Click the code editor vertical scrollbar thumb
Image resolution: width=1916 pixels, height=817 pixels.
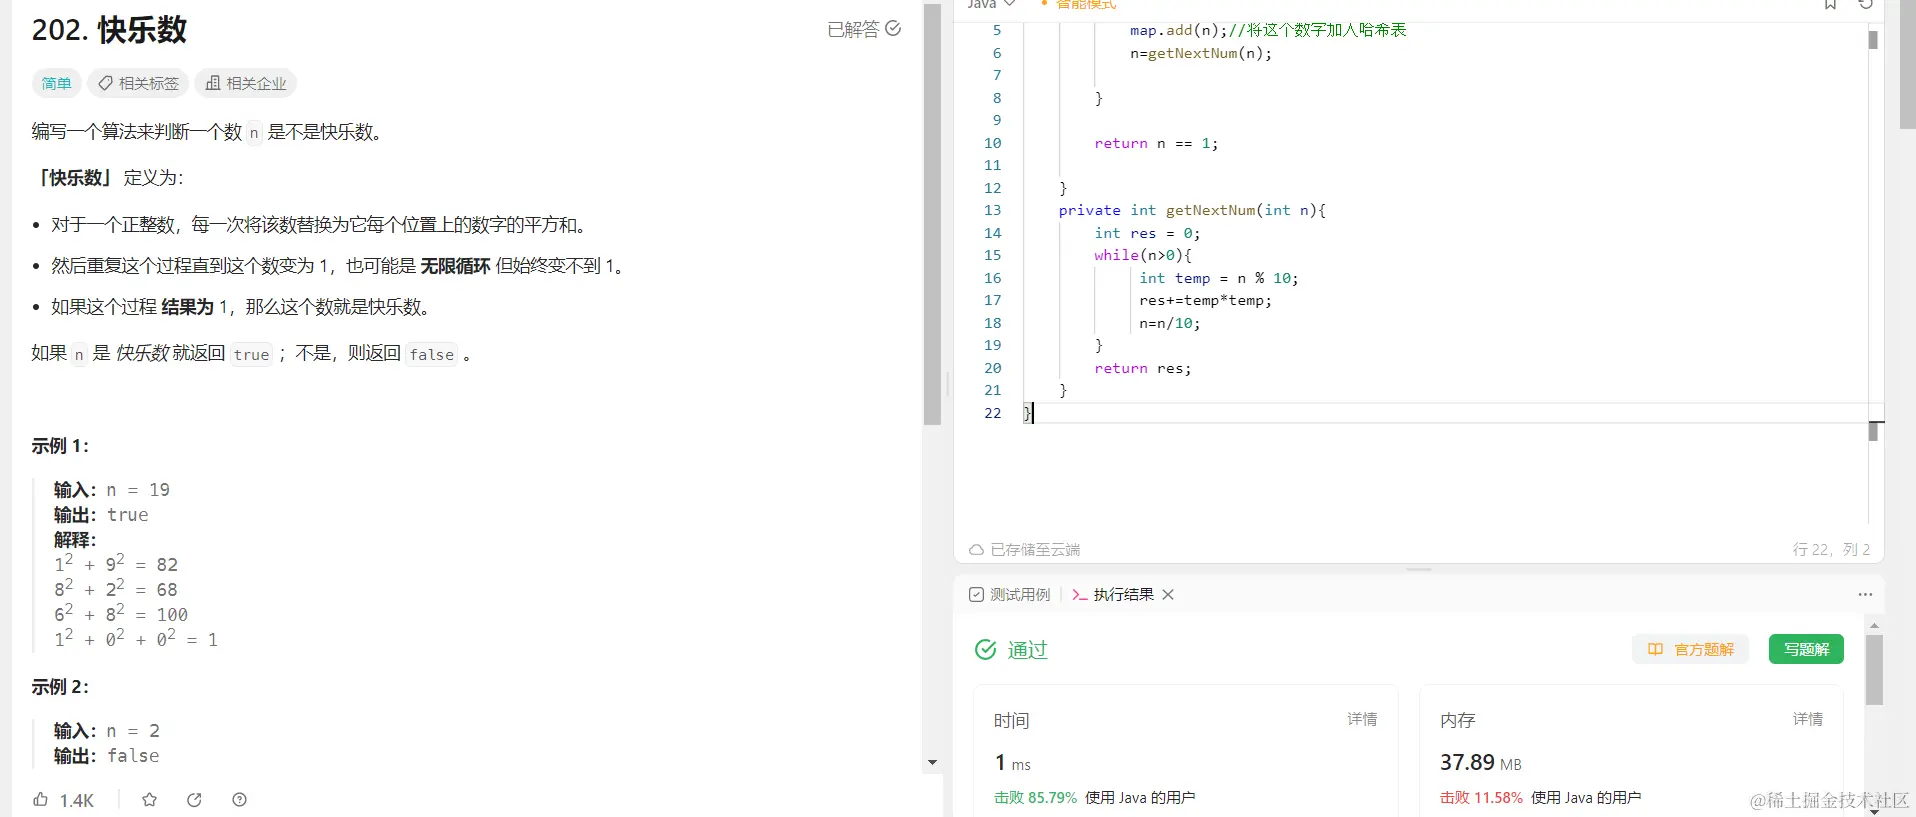1873,40
